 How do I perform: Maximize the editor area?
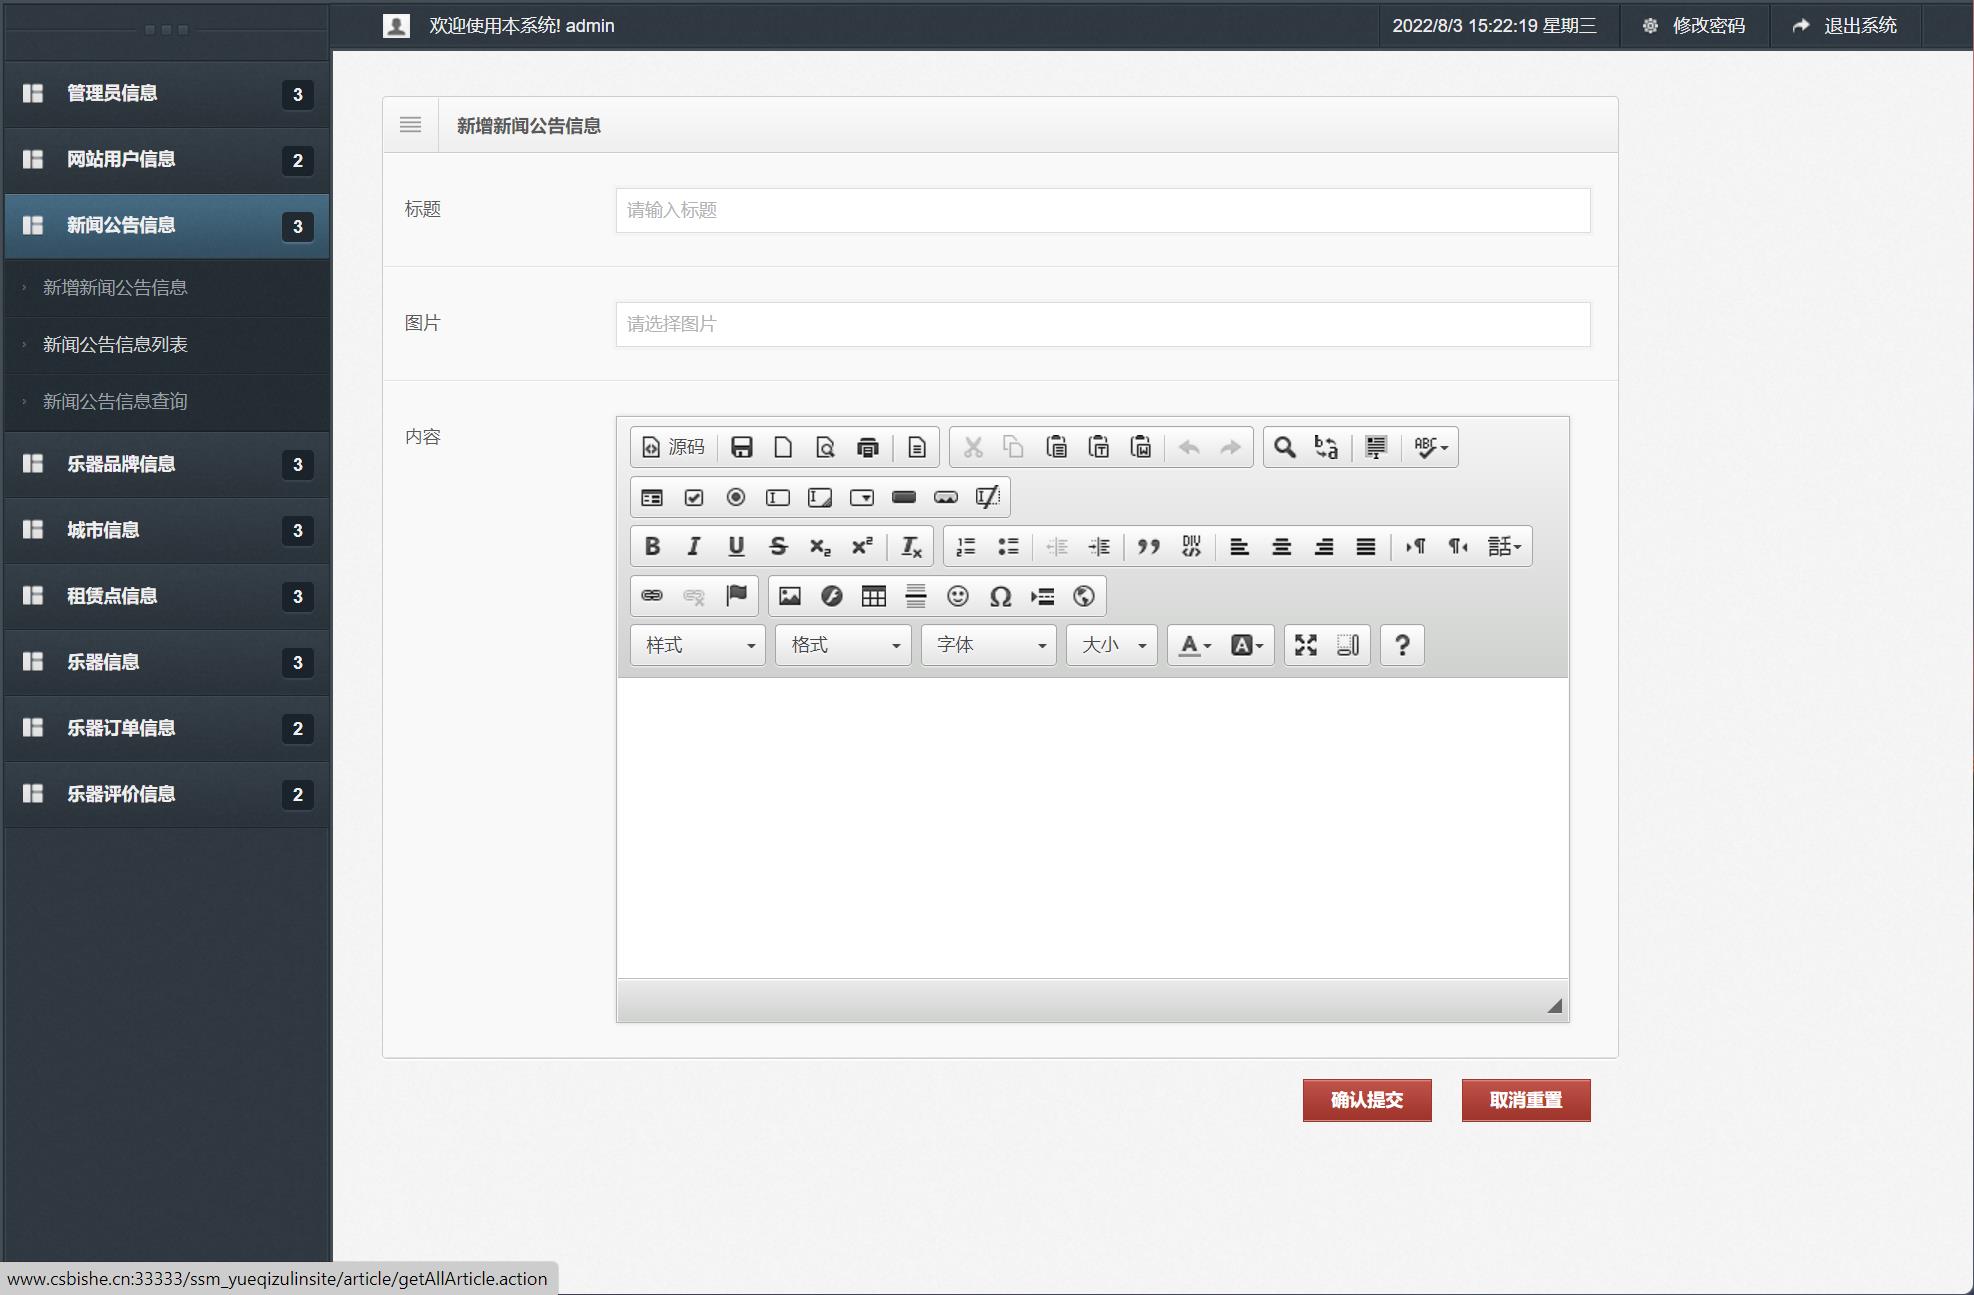1305,645
